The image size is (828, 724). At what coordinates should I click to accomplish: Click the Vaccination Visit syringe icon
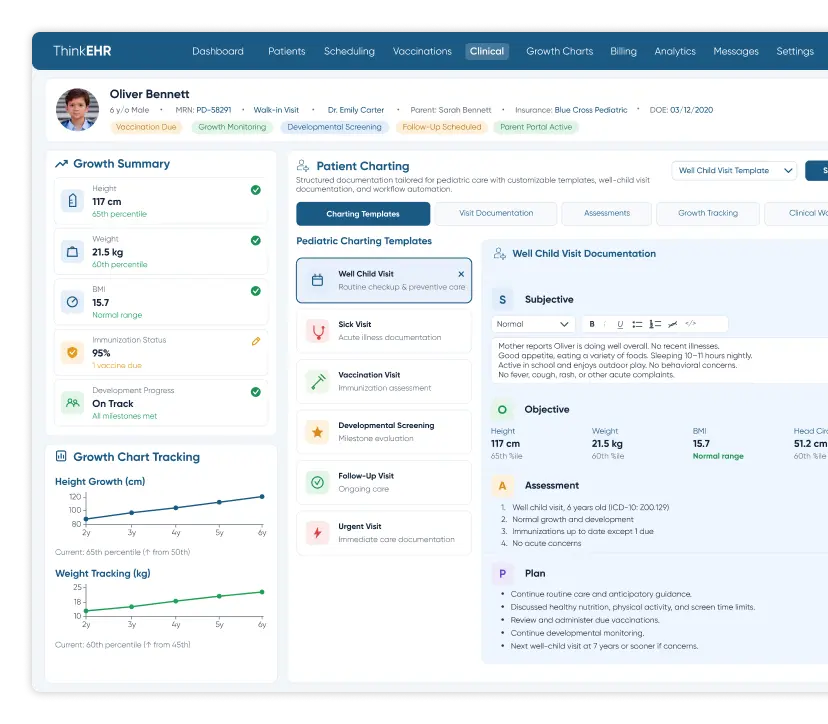318,381
